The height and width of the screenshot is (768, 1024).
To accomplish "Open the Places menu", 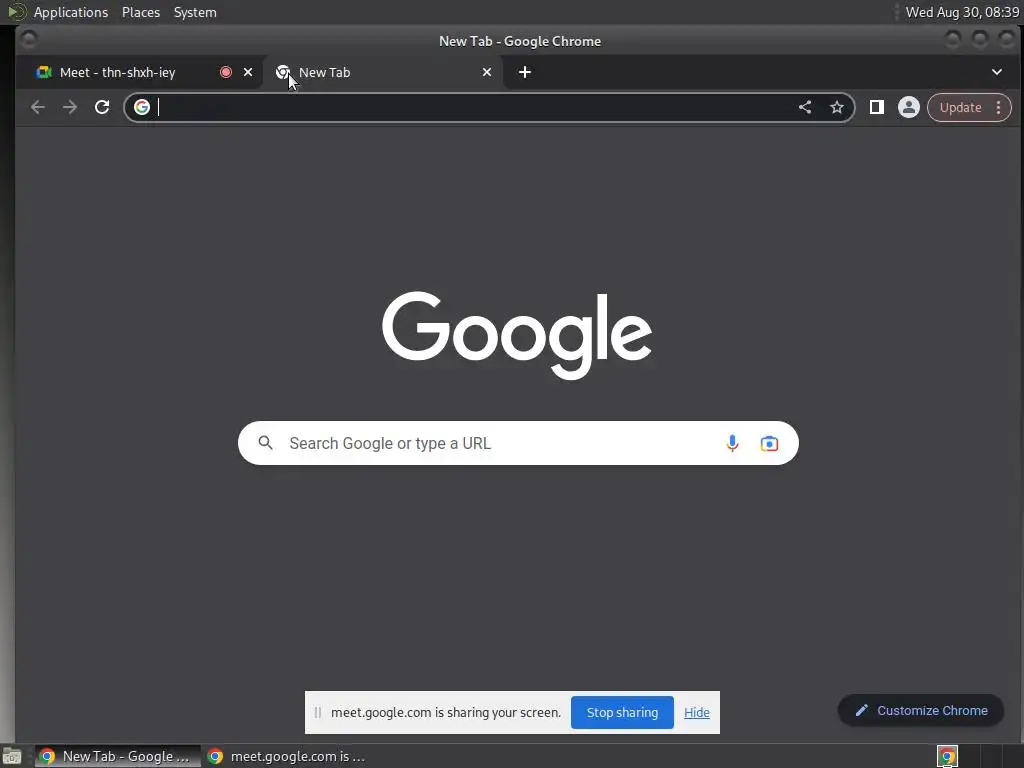I will [x=141, y=12].
